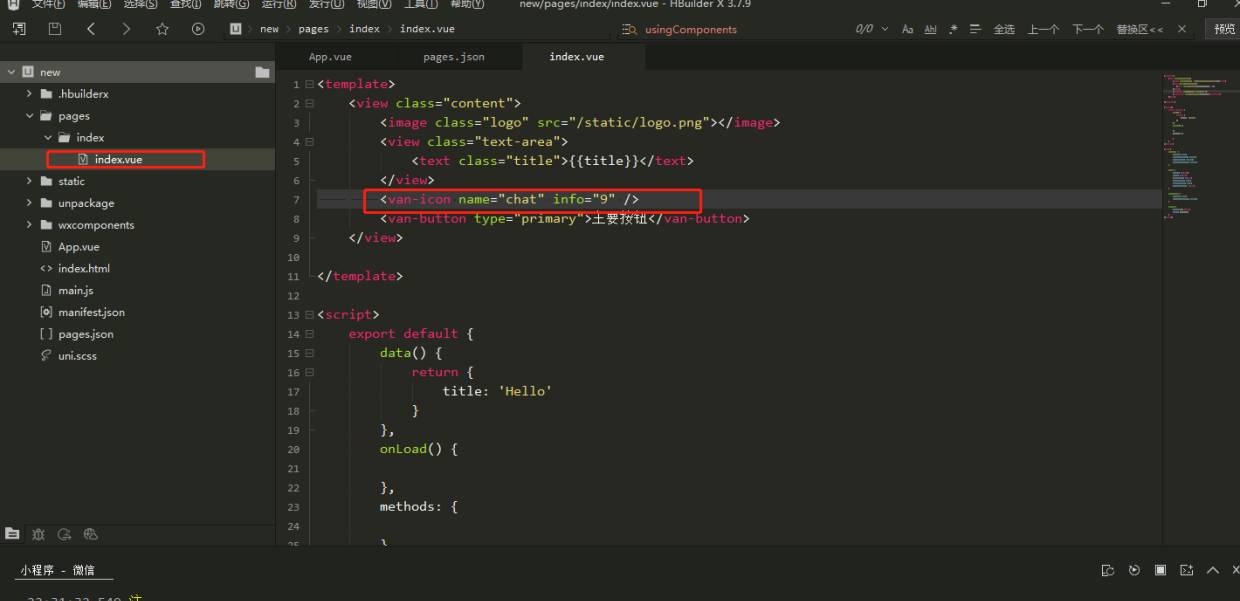This screenshot has height=601, width=1240.
Task: Click the 下一个 (next match) button
Action: point(1088,29)
